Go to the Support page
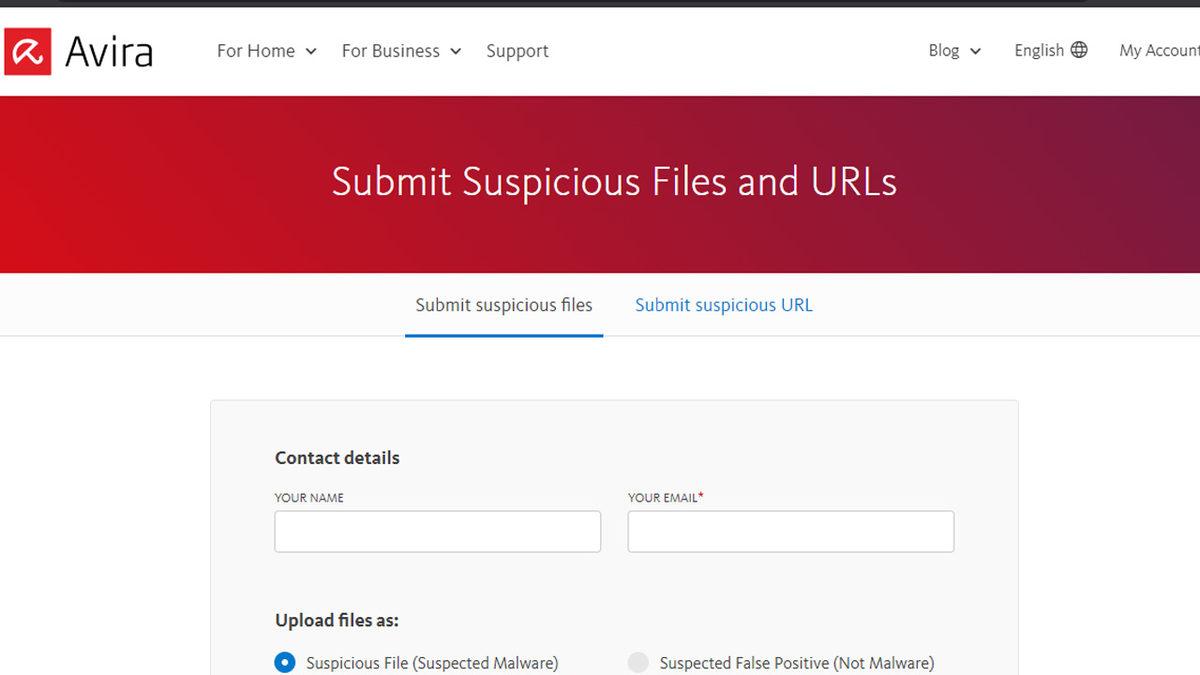Image resolution: width=1200 pixels, height=675 pixels. [517, 51]
